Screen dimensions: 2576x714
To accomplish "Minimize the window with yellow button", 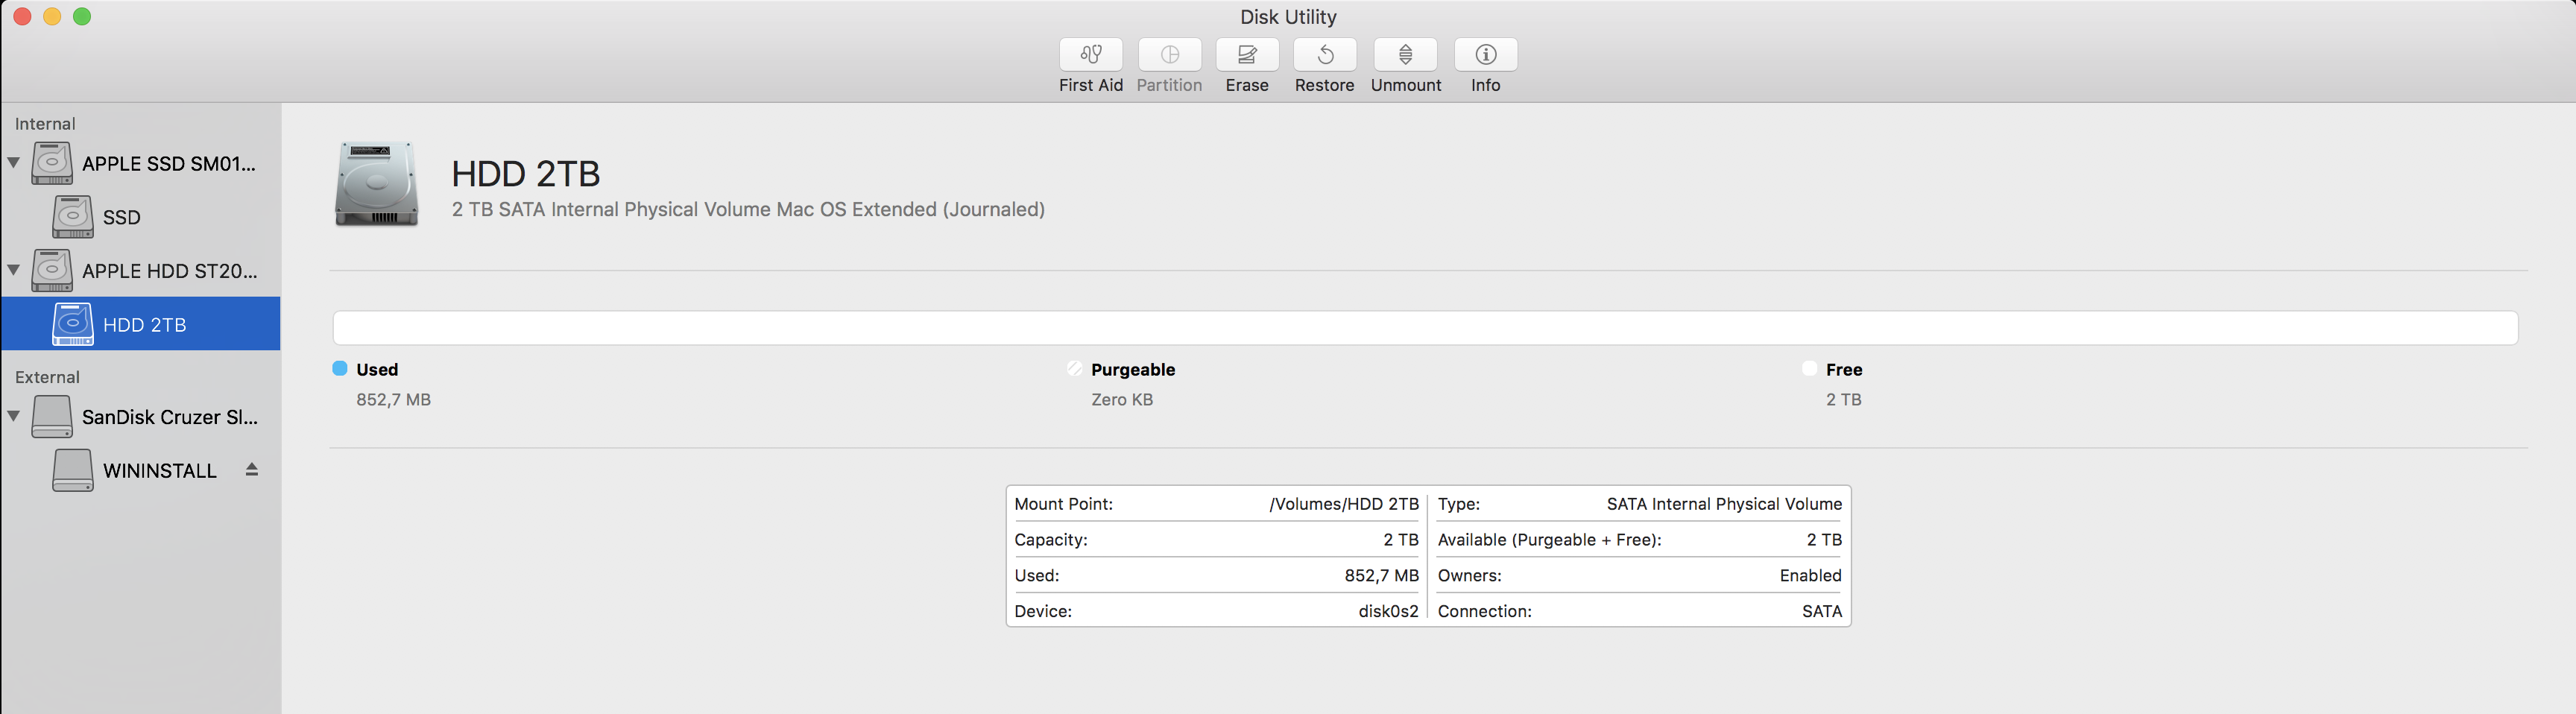I will click(x=52, y=16).
